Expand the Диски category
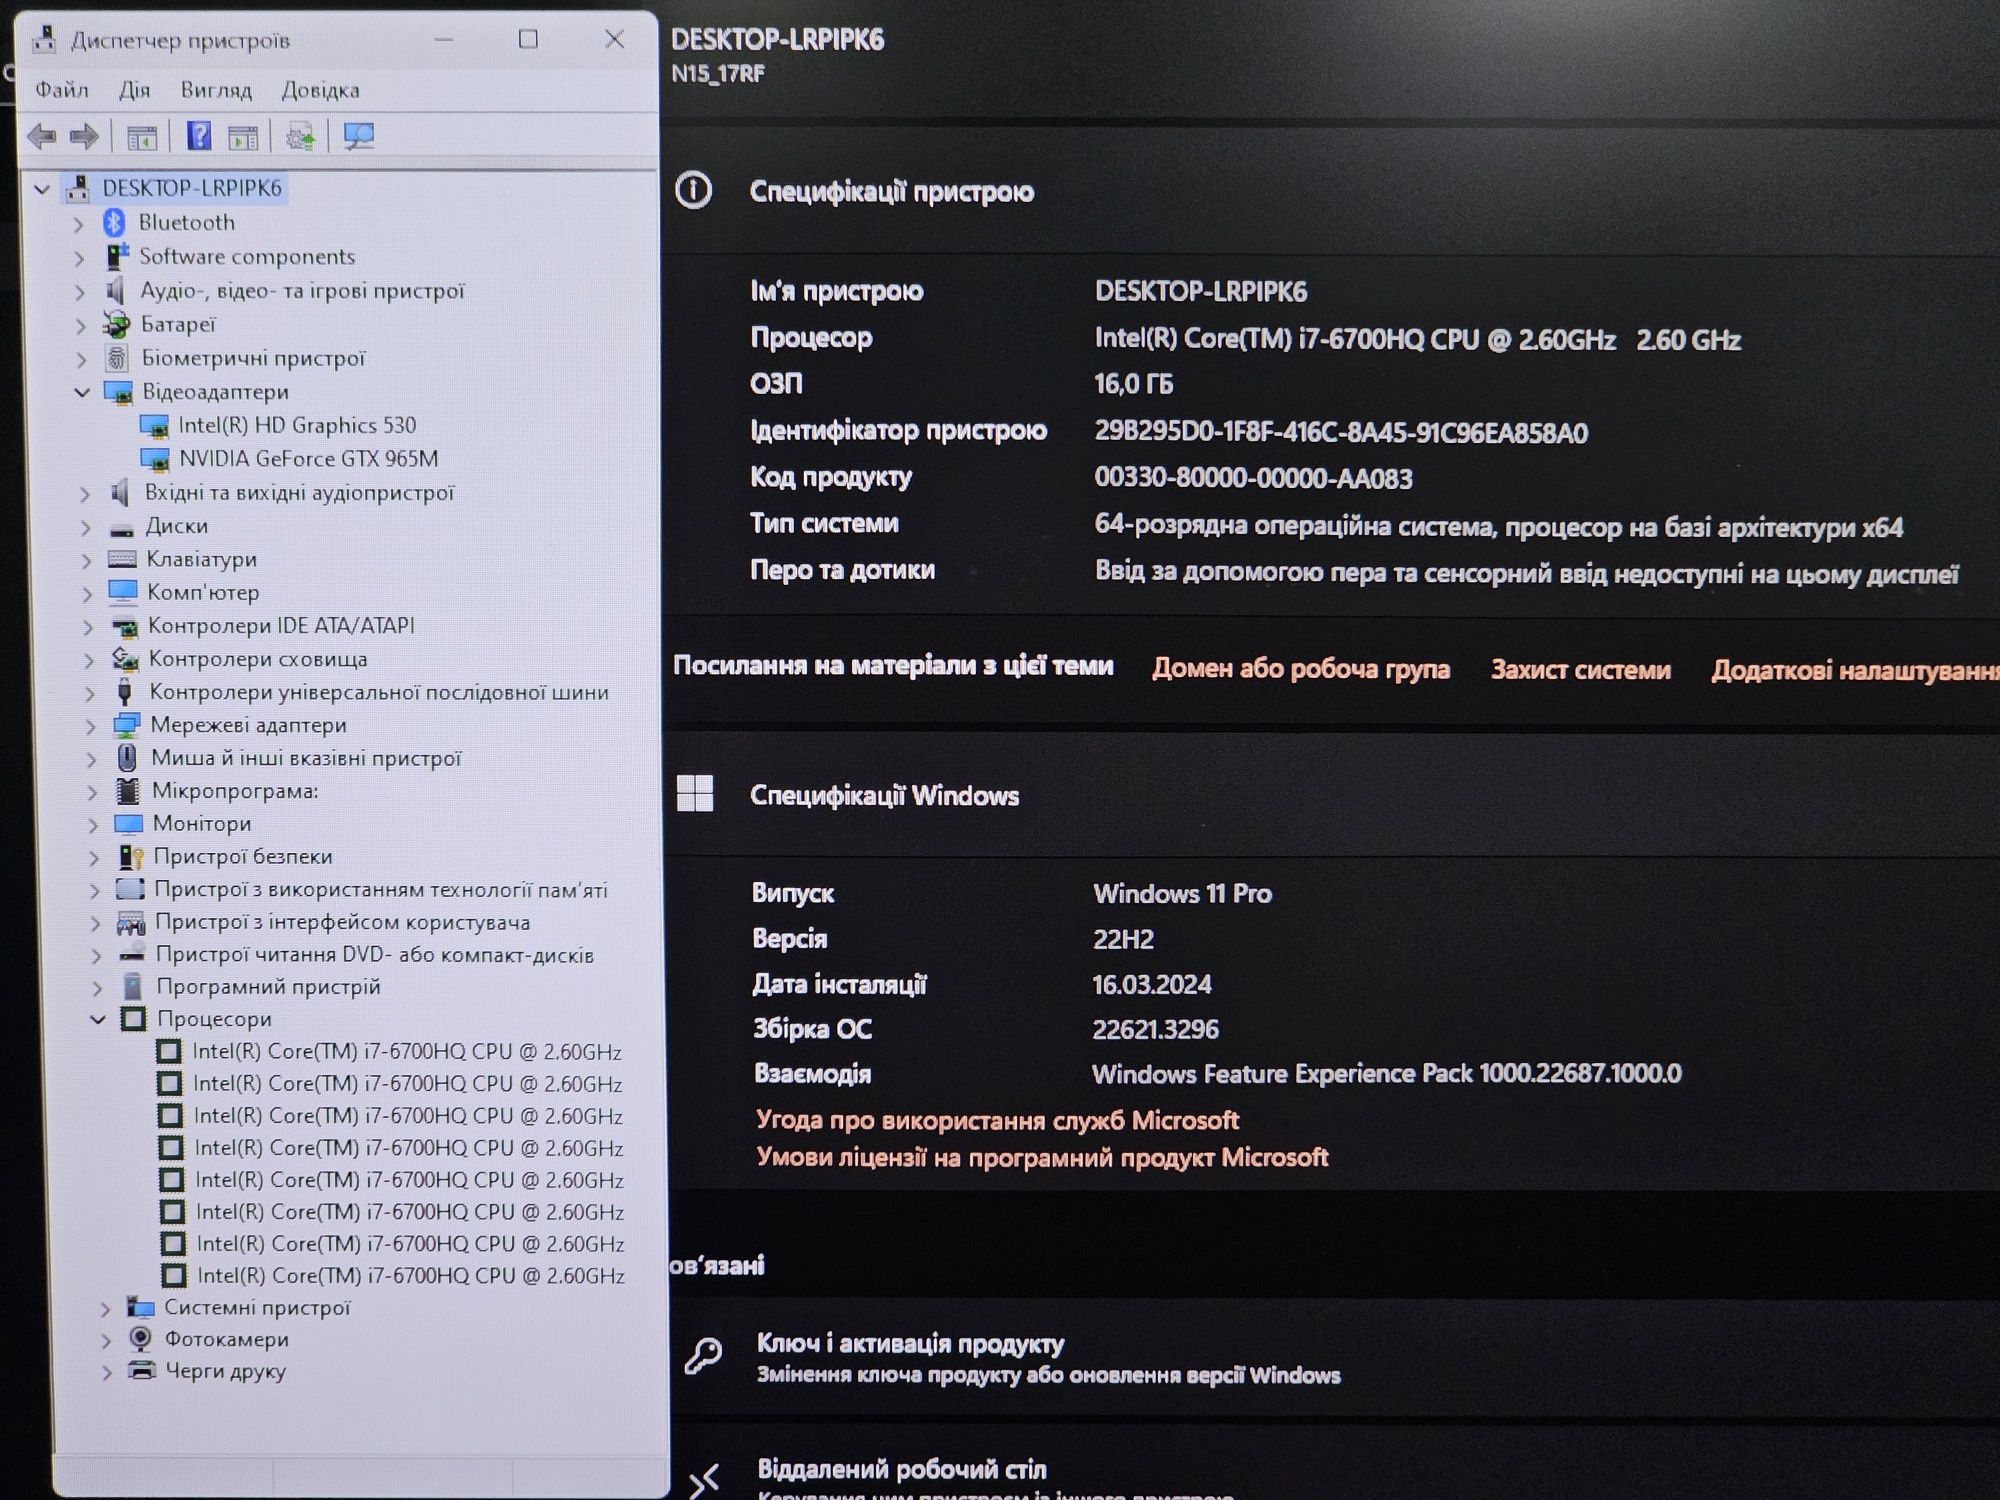This screenshot has height=1500, width=2000. pyautogui.click(x=86, y=527)
